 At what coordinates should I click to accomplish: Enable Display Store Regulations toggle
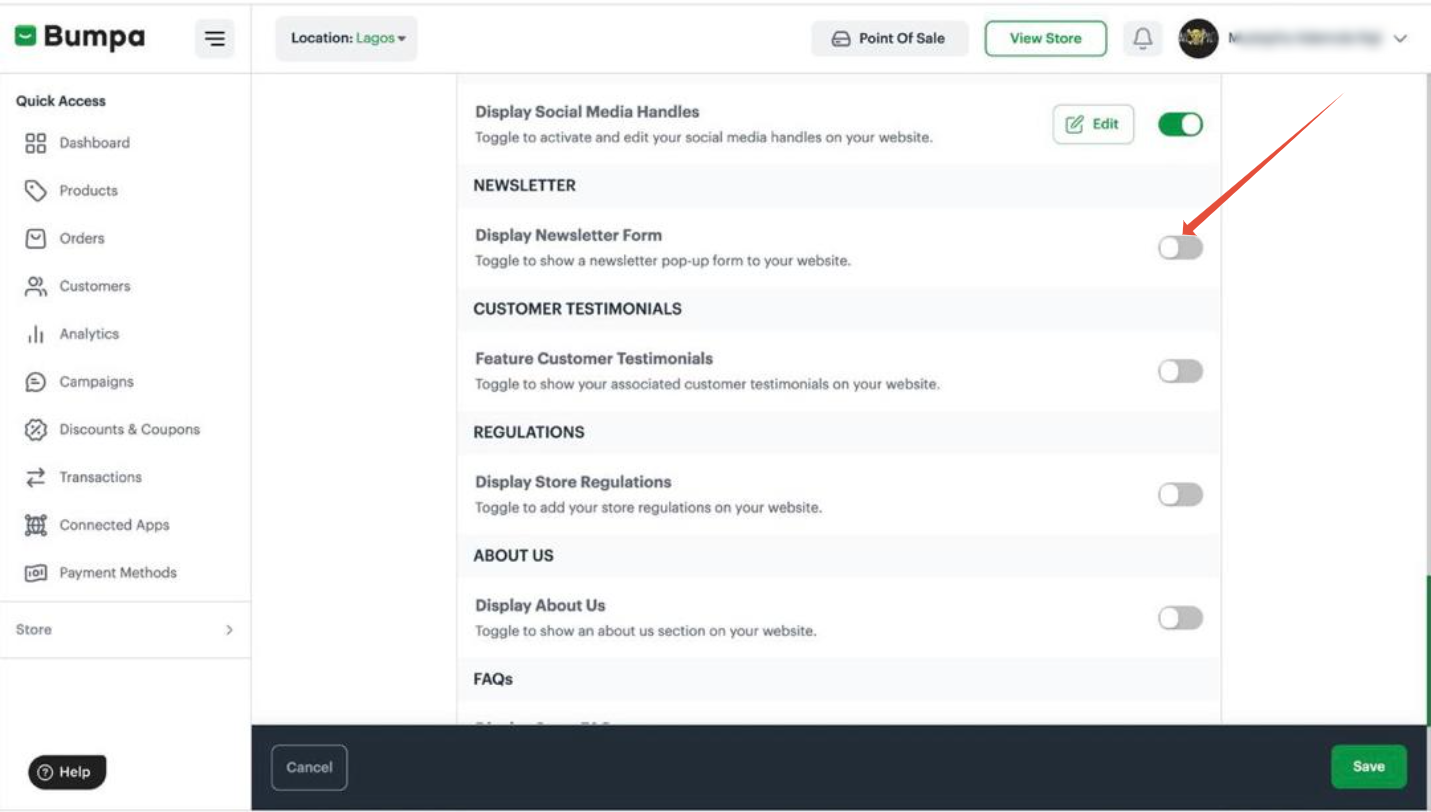[1180, 494]
